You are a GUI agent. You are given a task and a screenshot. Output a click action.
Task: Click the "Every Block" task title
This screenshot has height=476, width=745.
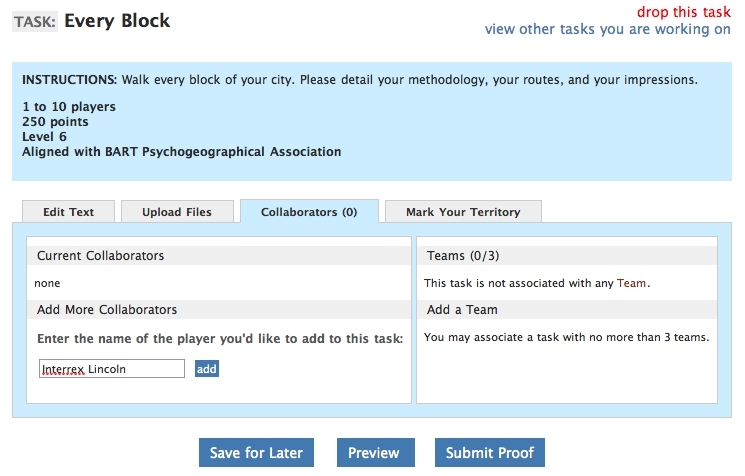(x=117, y=20)
